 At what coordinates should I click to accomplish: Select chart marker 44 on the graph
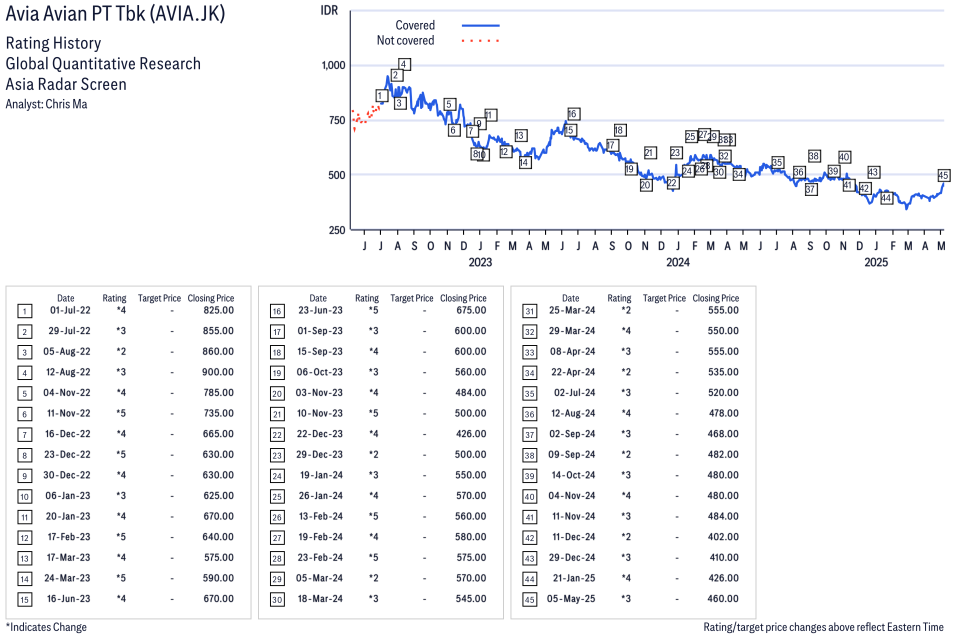(x=886, y=198)
